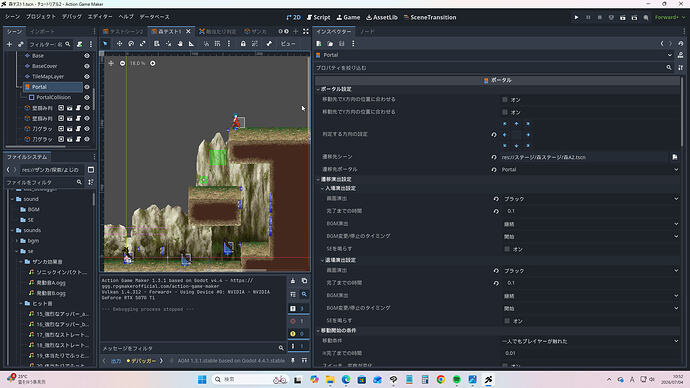Enable the first オン checkbox under ポータル設定
Viewport: 690px width, 388px height.
505,100
